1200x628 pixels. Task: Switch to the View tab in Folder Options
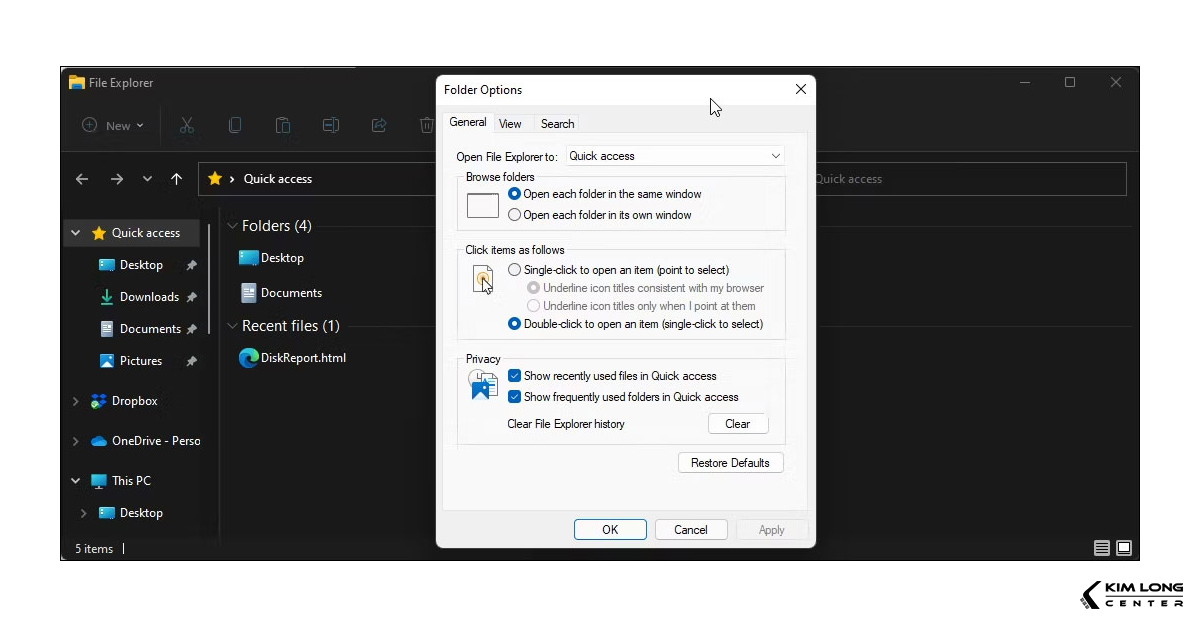[x=510, y=123]
